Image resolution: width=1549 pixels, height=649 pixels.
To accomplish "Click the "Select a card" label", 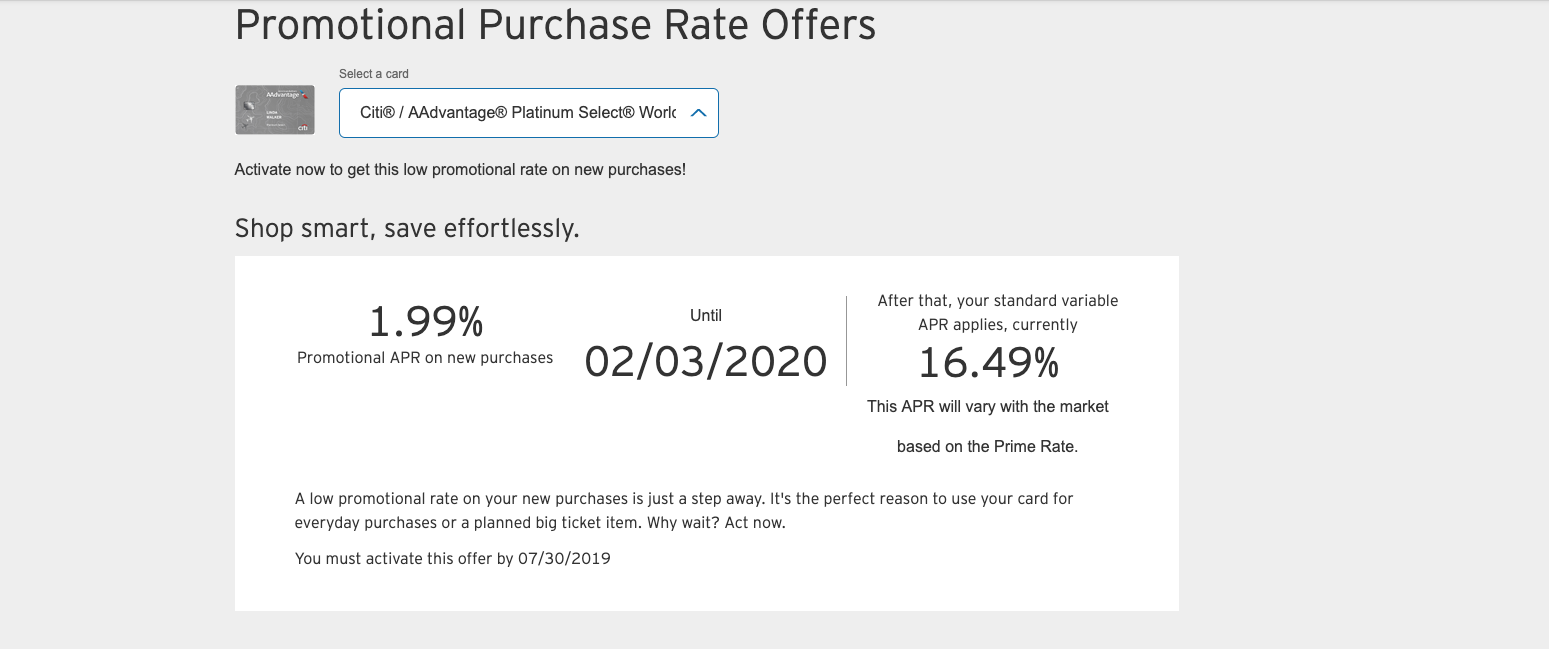I will click(374, 74).
